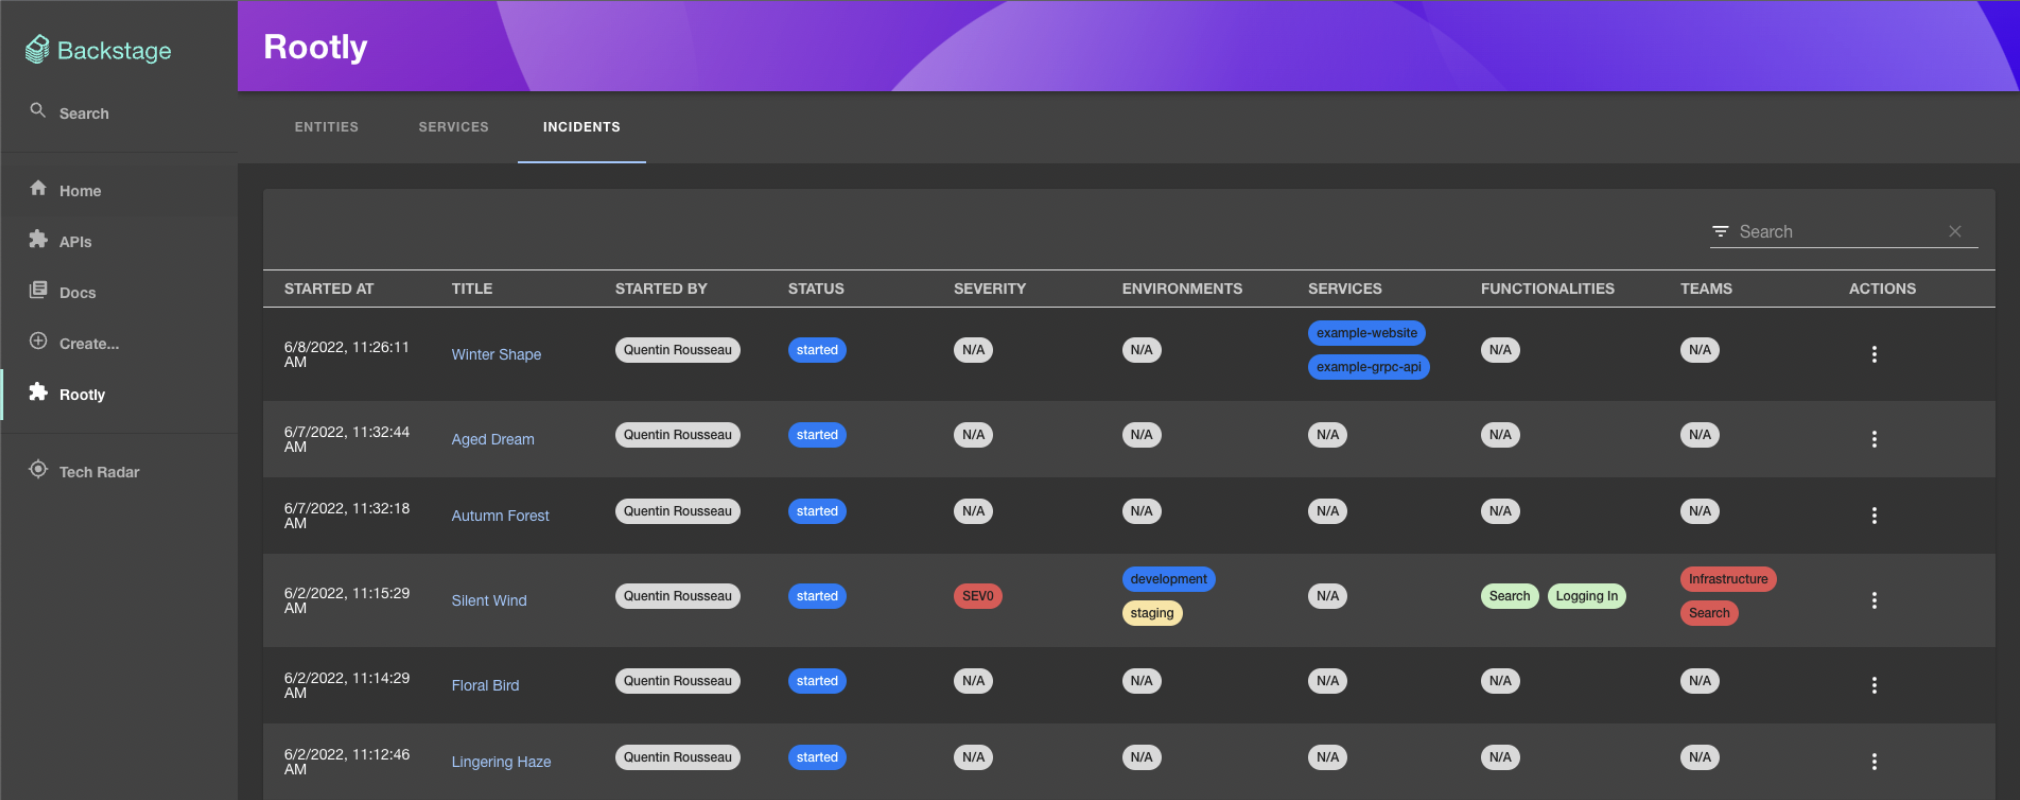Click the green Search functionality chip
Image resolution: width=2020 pixels, height=800 pixels.
[x=1510, y=596]
